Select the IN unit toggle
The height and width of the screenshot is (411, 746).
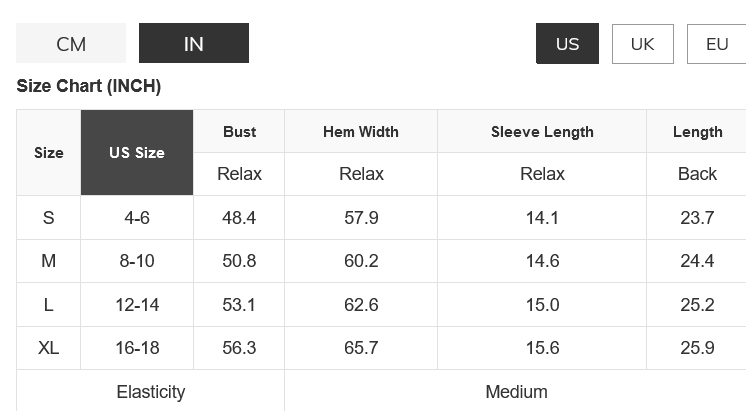click(194, 44)
